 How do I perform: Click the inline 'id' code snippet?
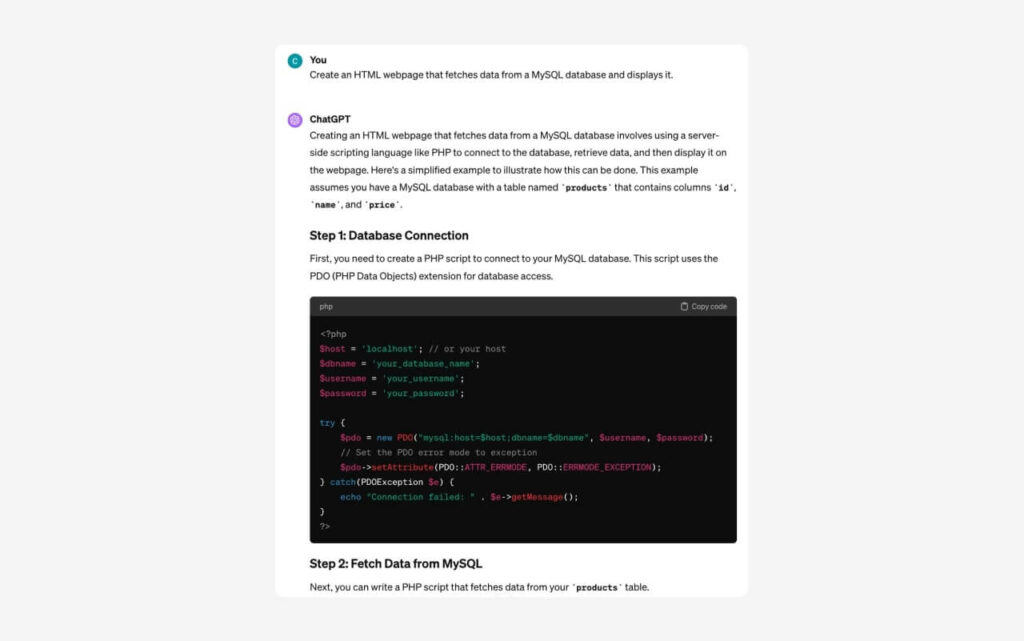point(723,188)
